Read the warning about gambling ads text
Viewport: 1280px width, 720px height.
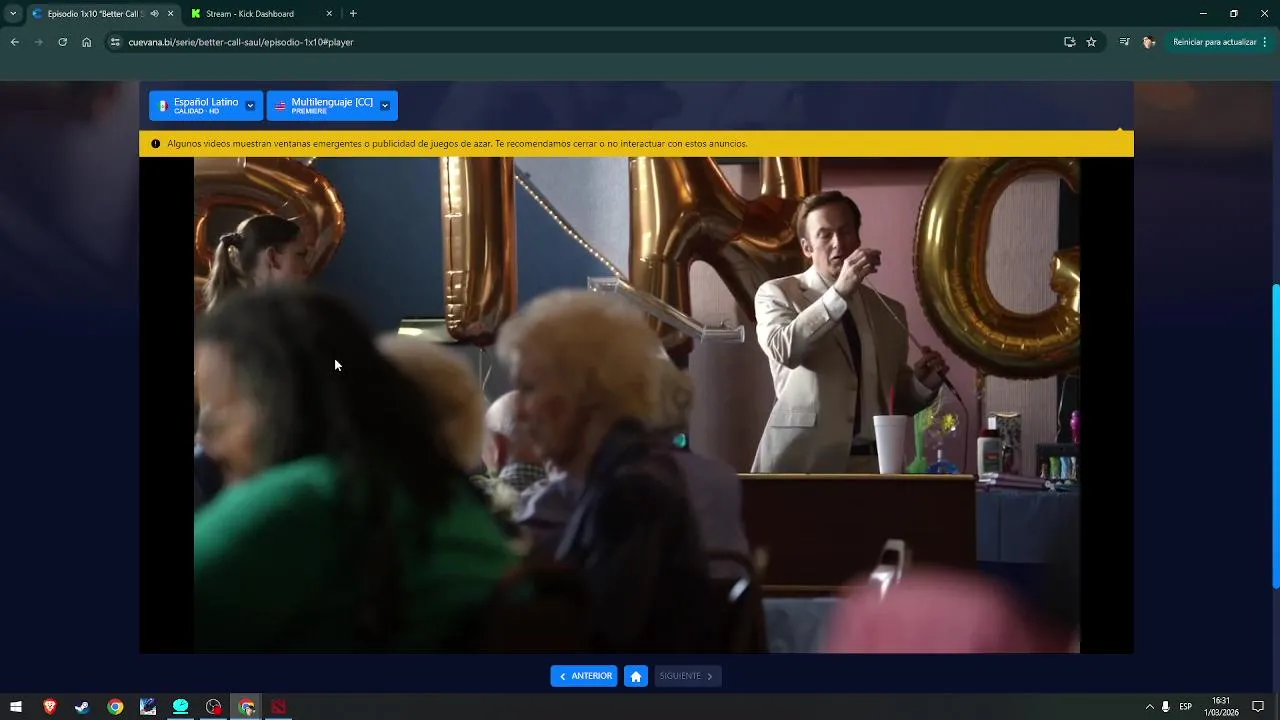pos(457,144)
